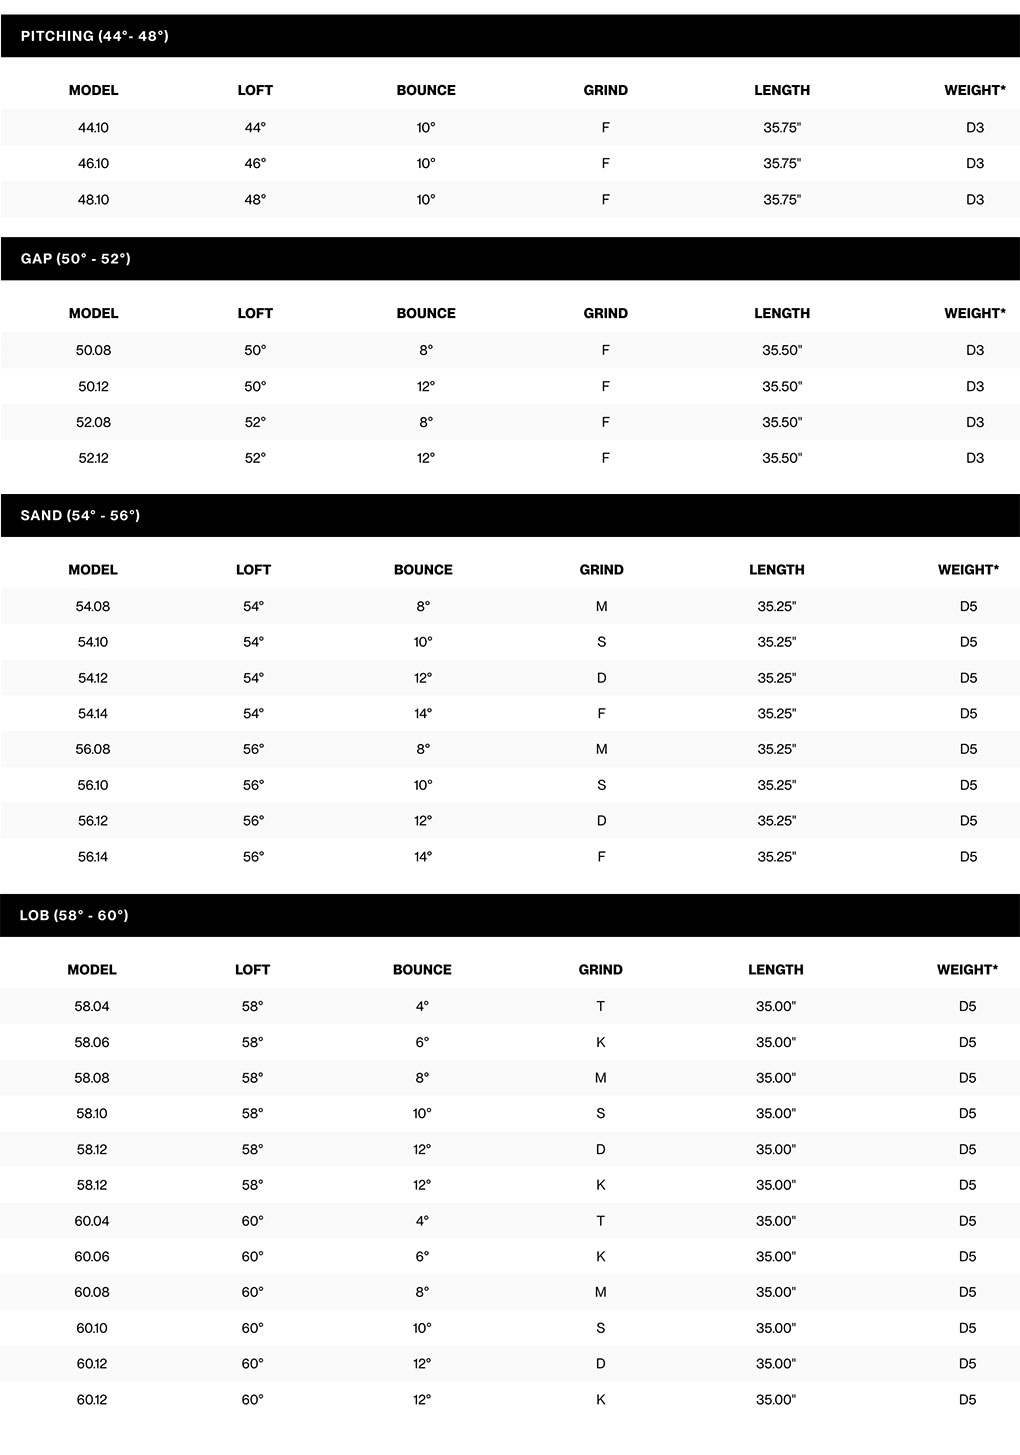
Task: Click the PITCHING (44°- 48°) section header
Action: pyautogui.click(x=95, y=36)
